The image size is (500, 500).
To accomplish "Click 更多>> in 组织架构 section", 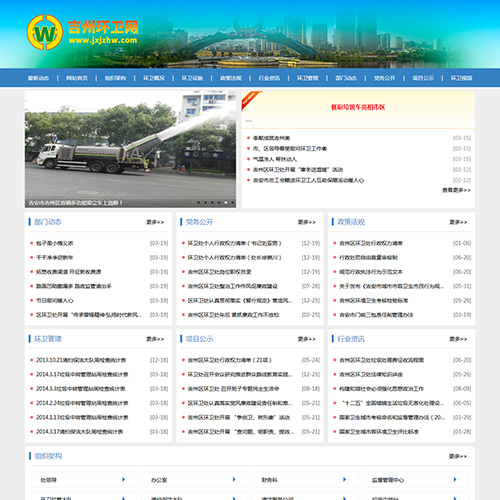I will tap(458, 456).
